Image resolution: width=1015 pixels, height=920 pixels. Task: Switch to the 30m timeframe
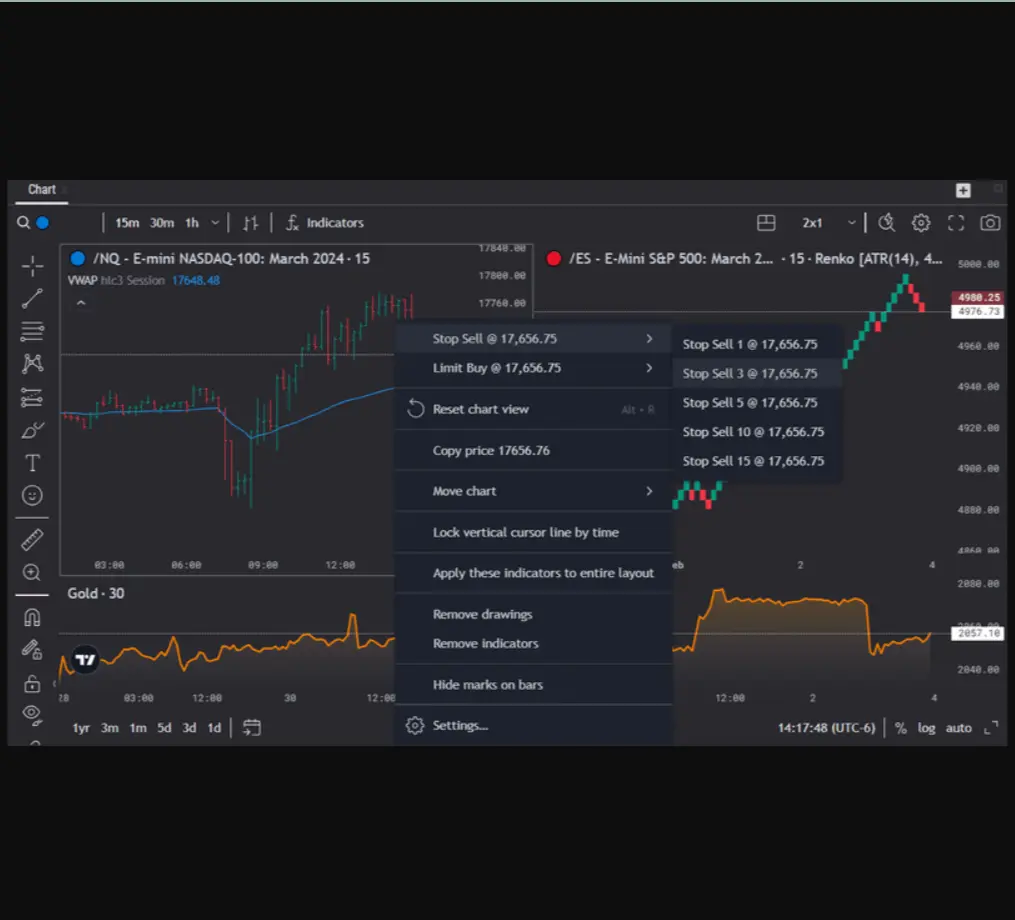coord(161,223)
